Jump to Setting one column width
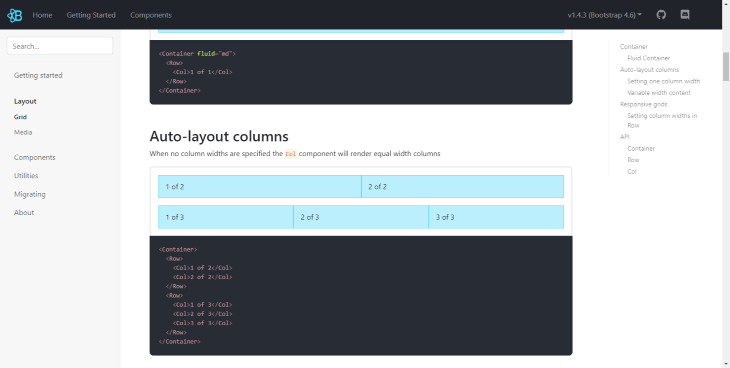This screenshot has height=368, width=730. click(663, 81)
